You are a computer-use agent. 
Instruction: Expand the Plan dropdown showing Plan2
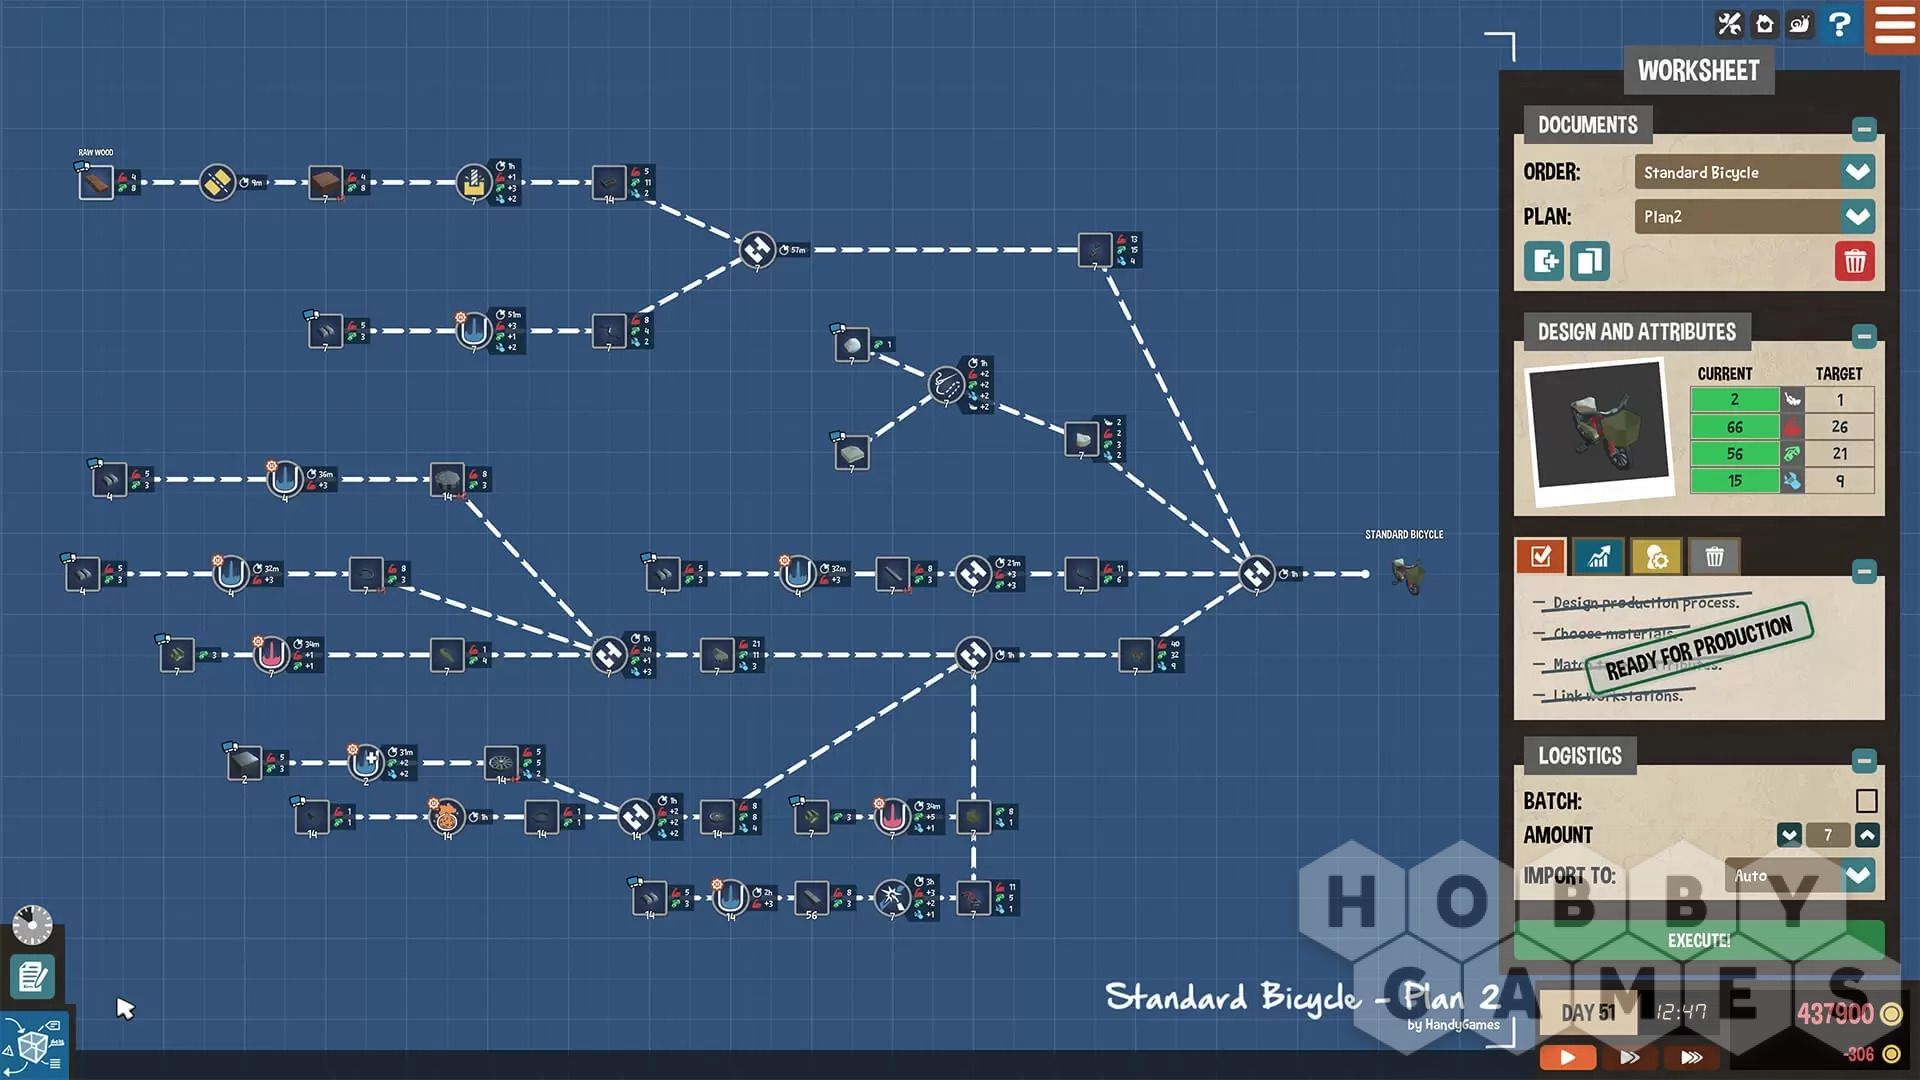[x=1858, y=216]
